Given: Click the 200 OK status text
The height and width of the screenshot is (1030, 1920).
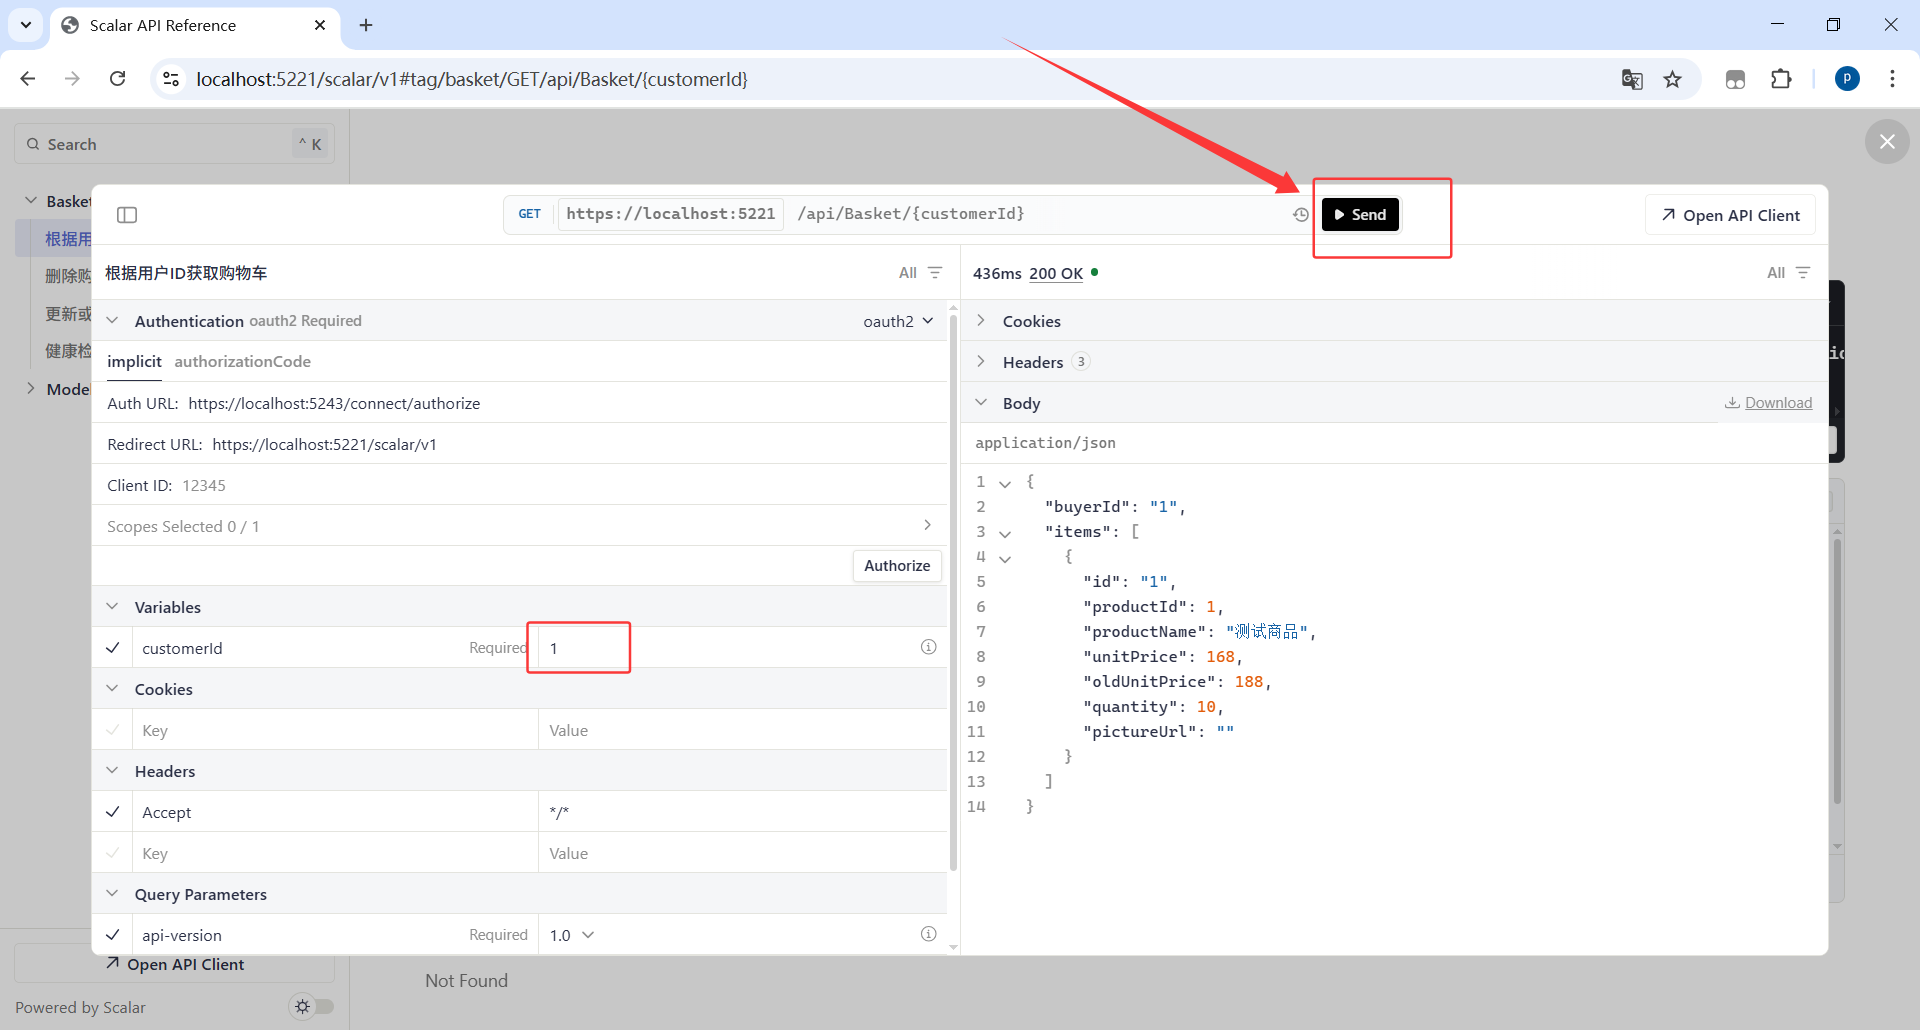Looking at the screenshot, I should pos(1056,273).
